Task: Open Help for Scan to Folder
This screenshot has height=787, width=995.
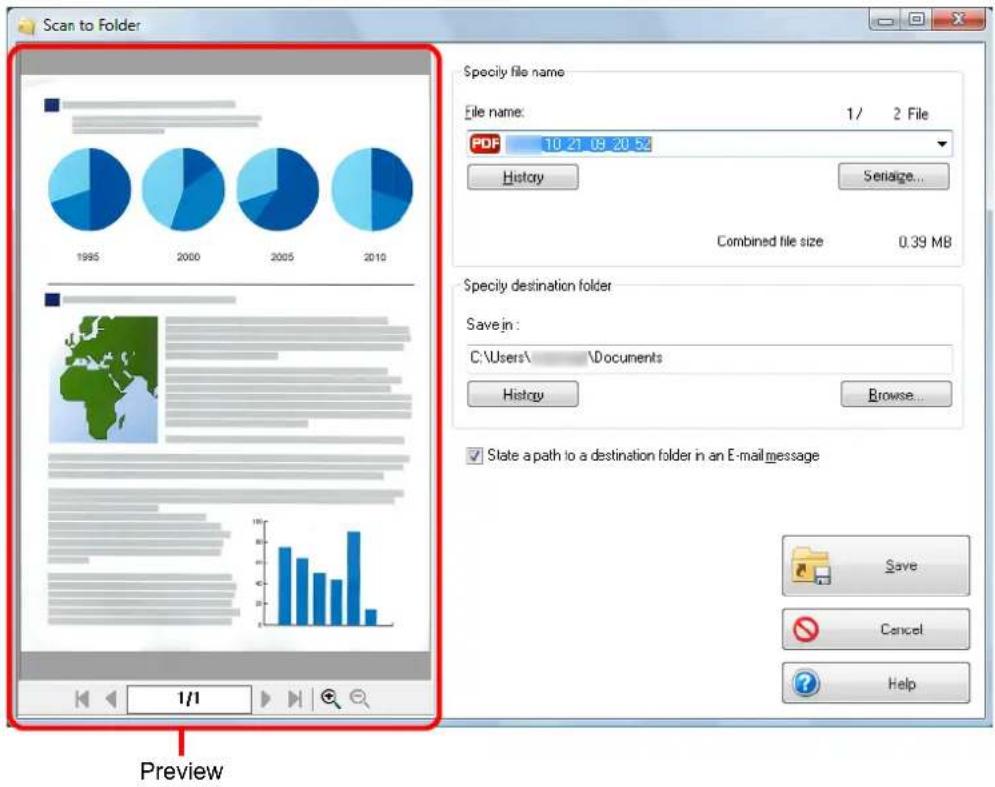Action: pyautogui.click(x=876, y=683)
